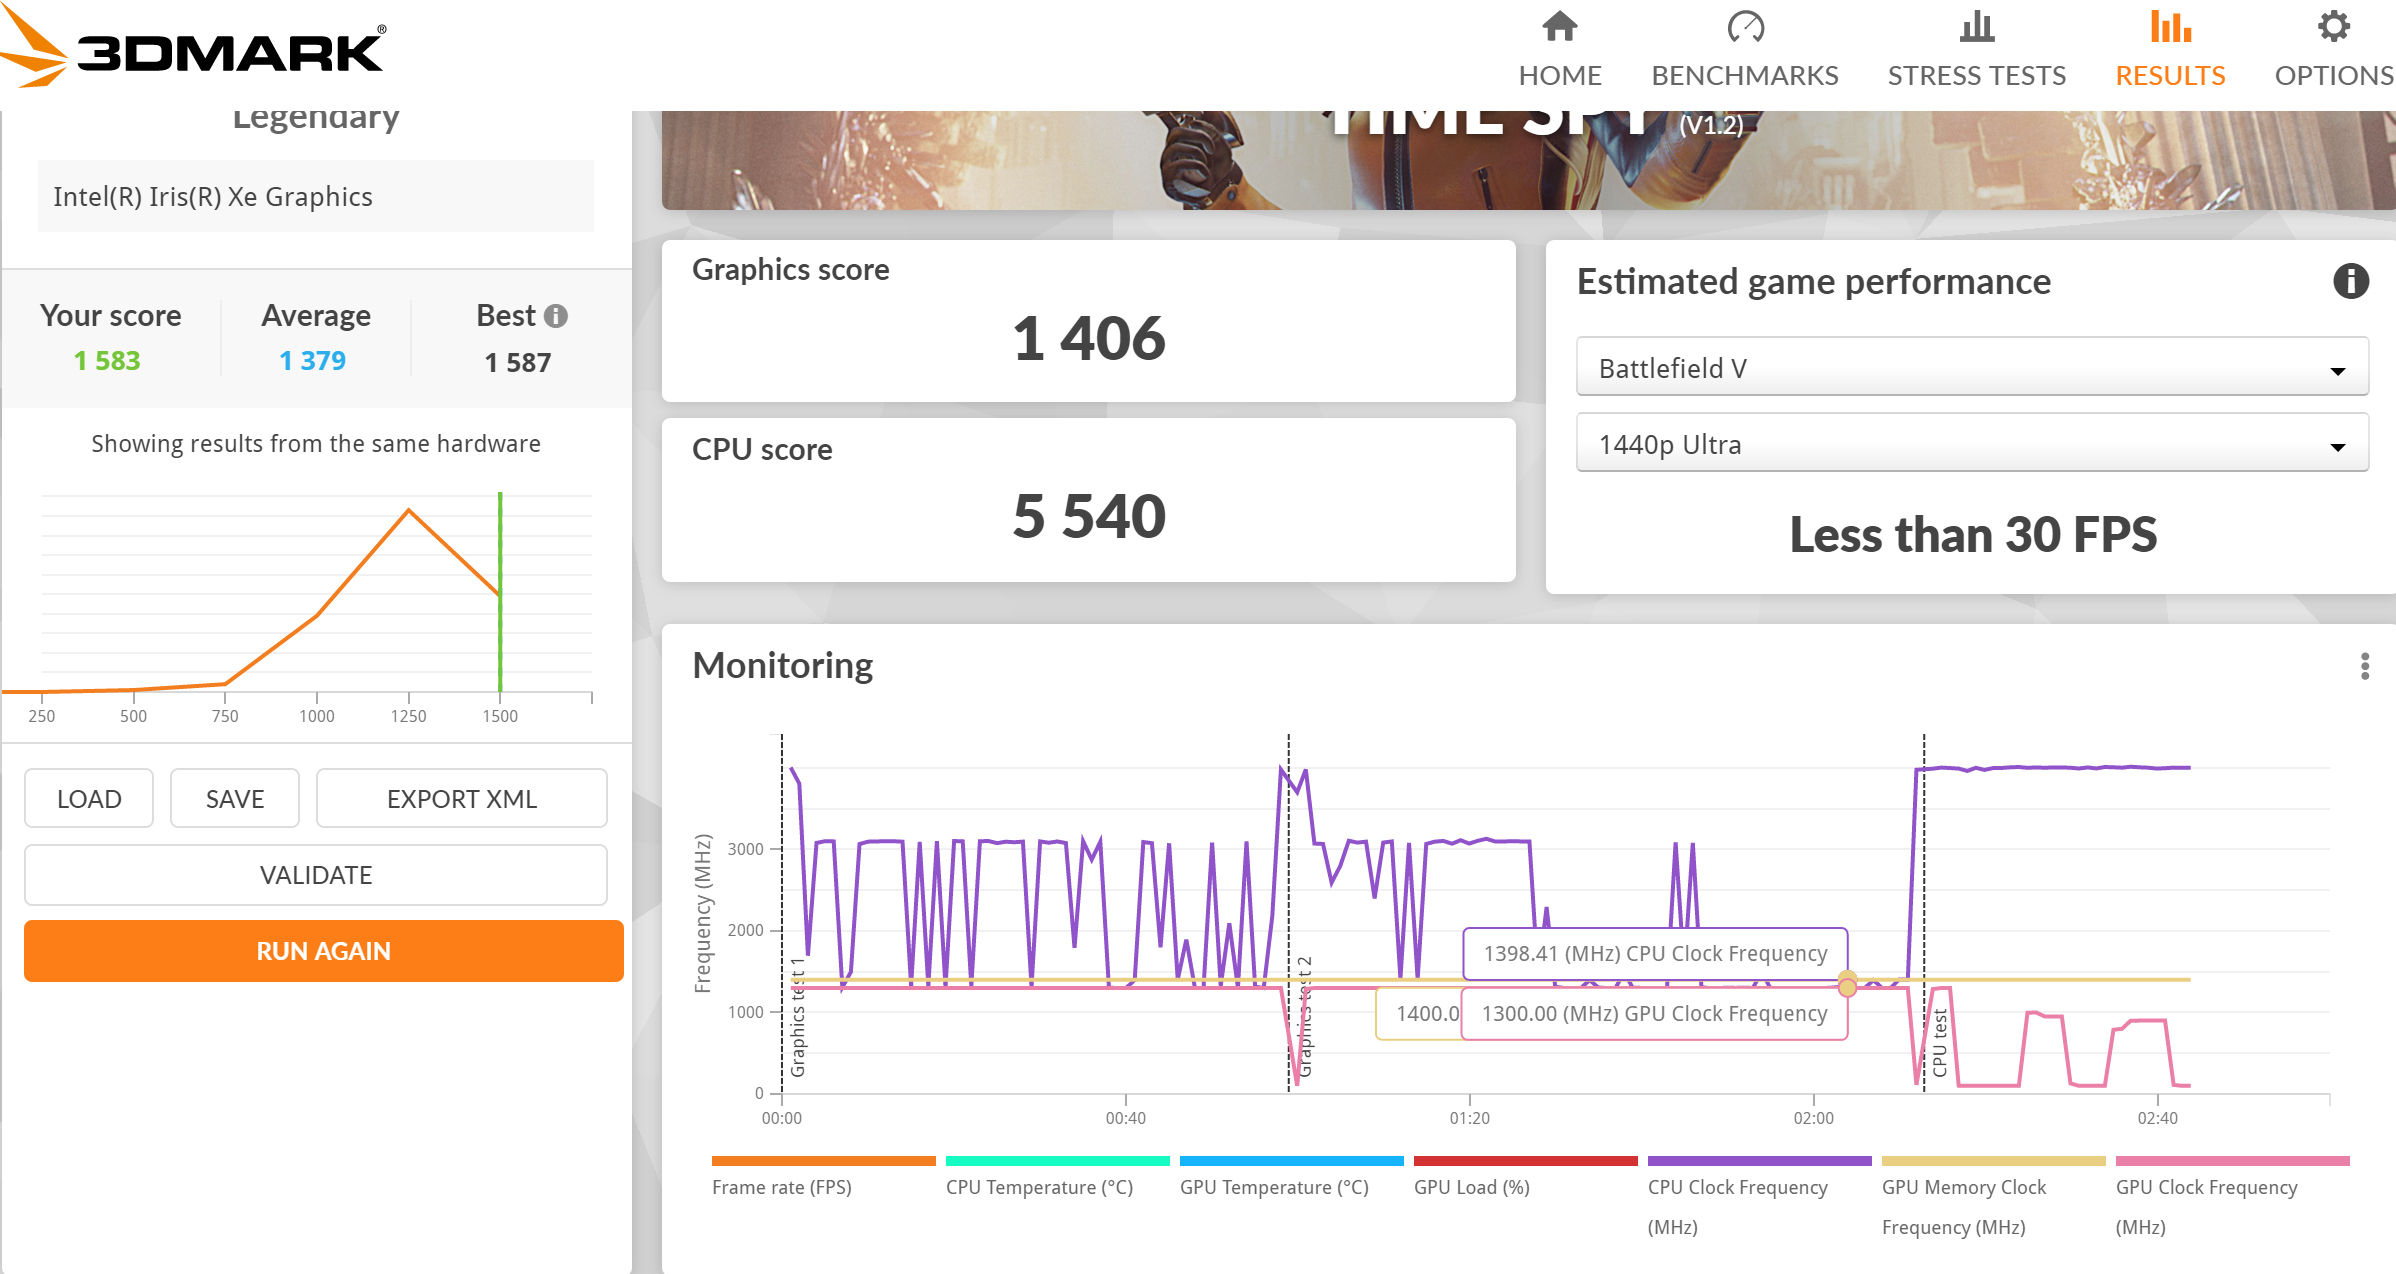Click the Showing results from same hardware text
The image size is (2396, 1274).
(316, 444)
